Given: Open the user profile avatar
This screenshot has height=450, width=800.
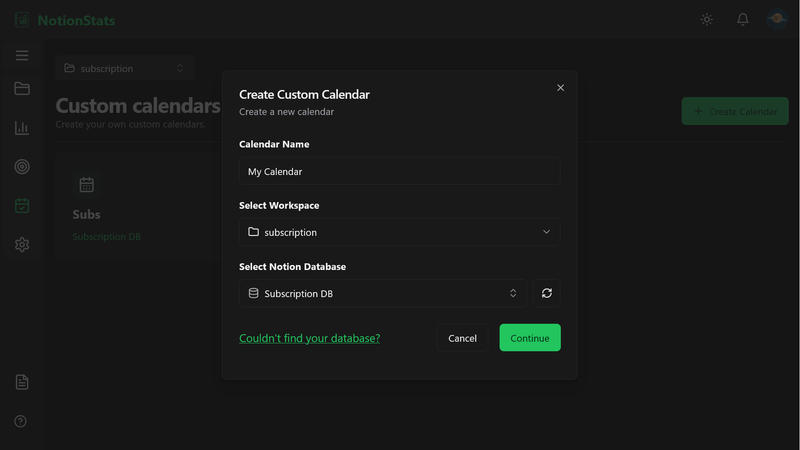Looking at the screenshot, I should tap(777, 19).
